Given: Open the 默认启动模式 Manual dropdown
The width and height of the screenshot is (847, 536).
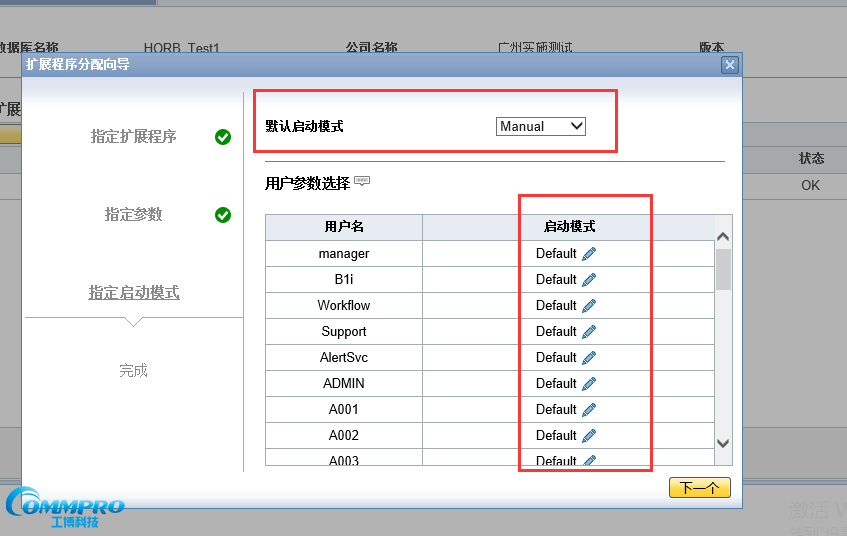Looking at the screenshot, I should (540, 126).
